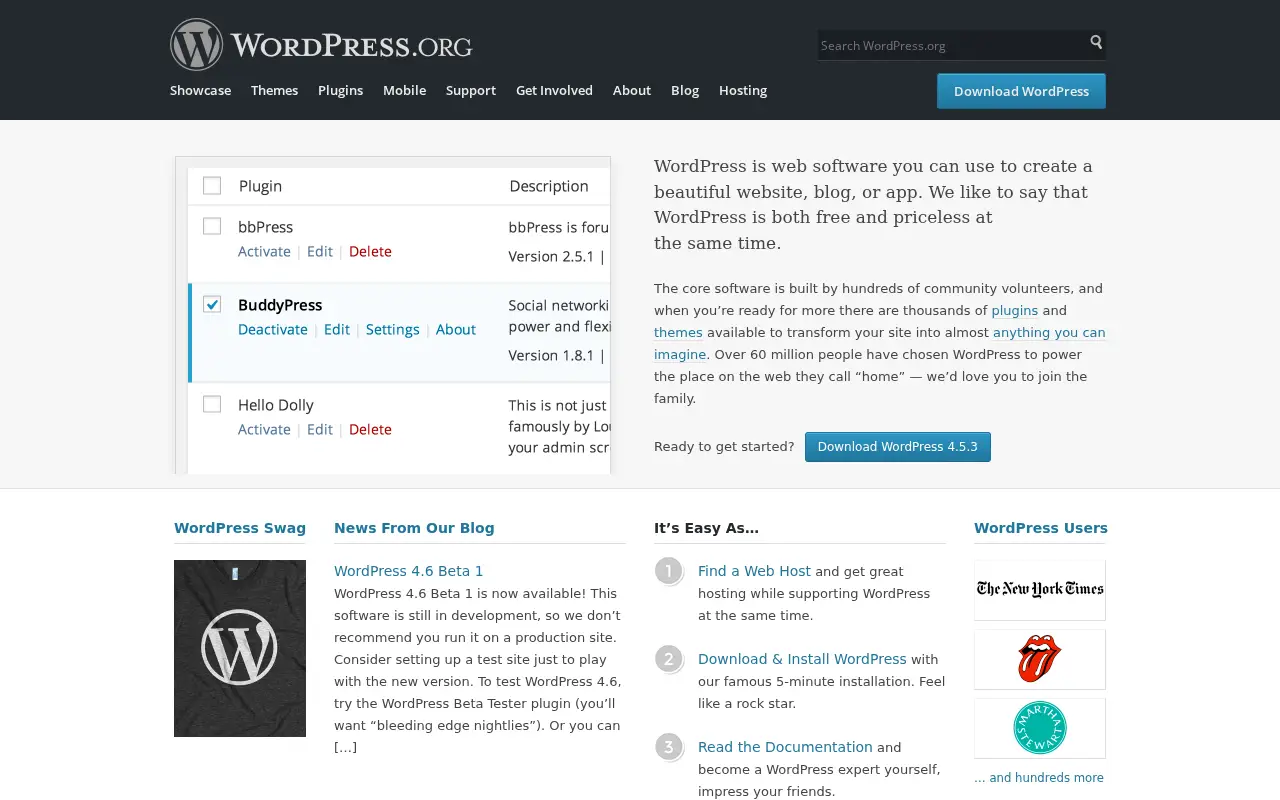
Task: Open the Support menu item
Action: tap(471, 90)
